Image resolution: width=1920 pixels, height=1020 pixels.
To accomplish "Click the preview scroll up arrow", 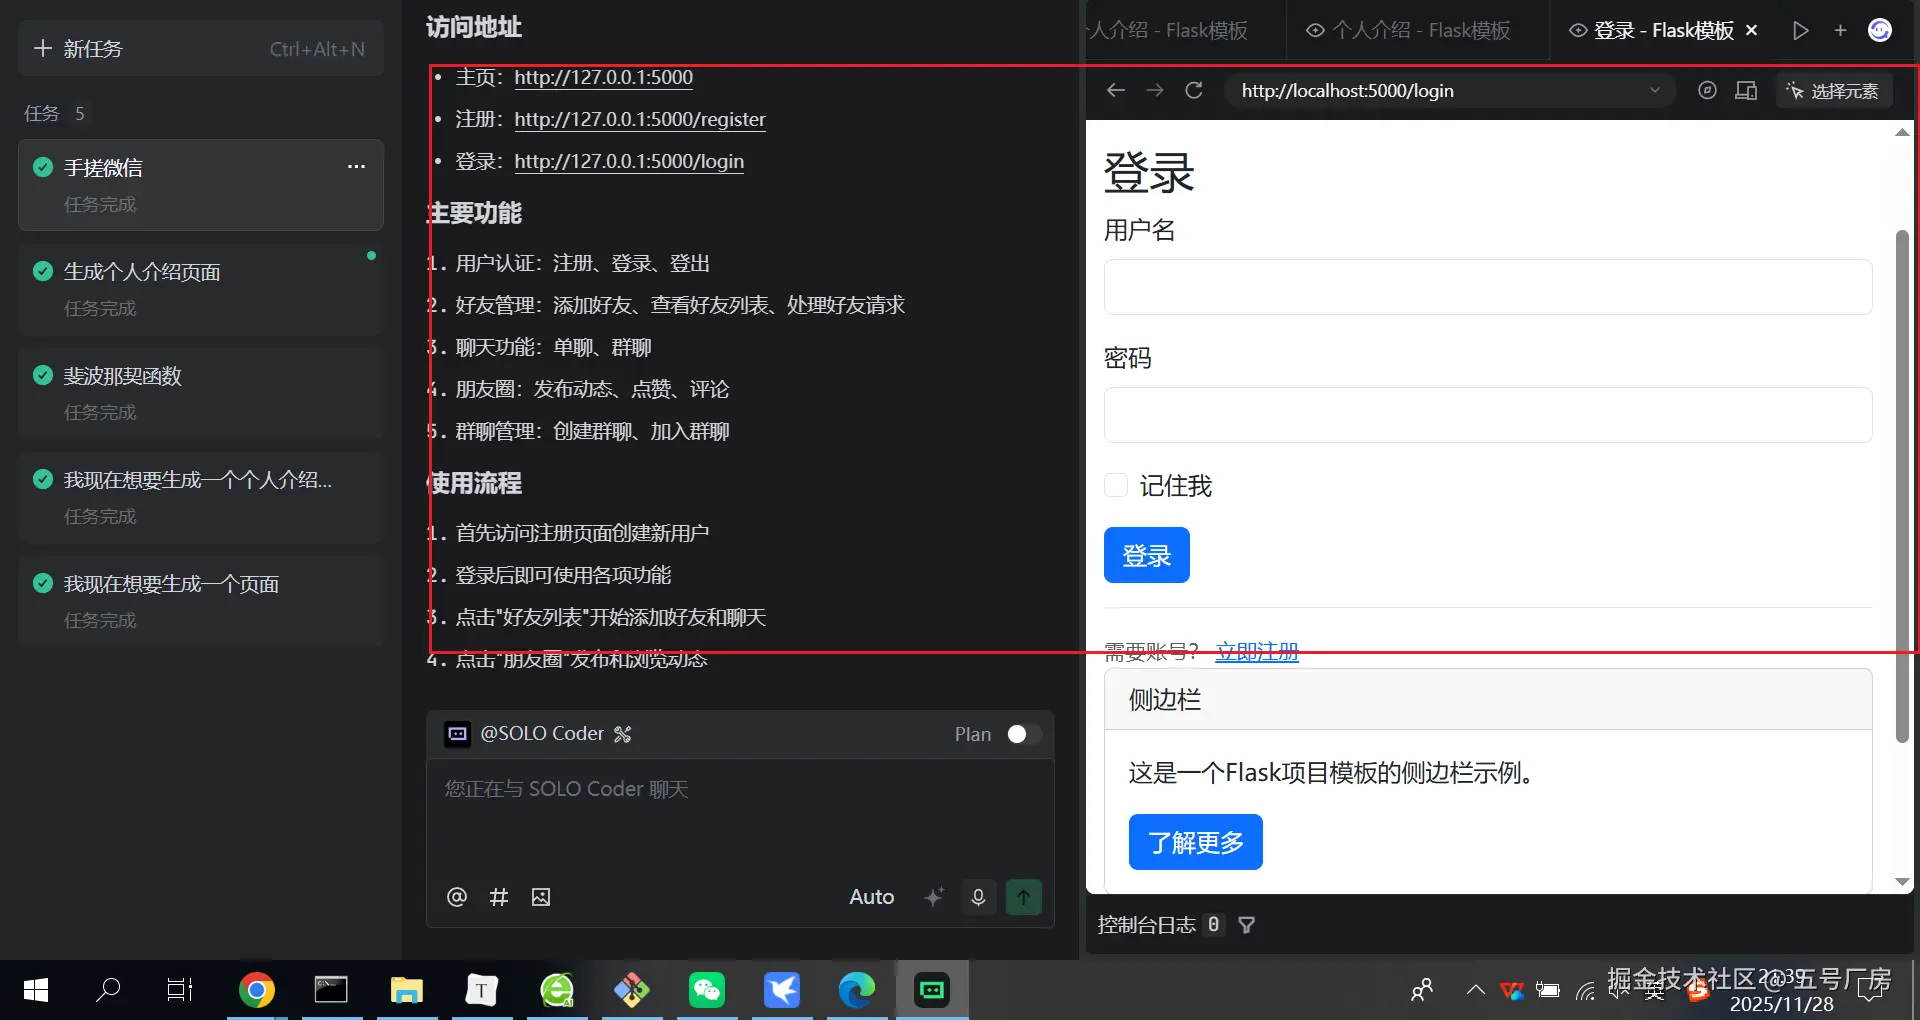I will pos(1902,132).
